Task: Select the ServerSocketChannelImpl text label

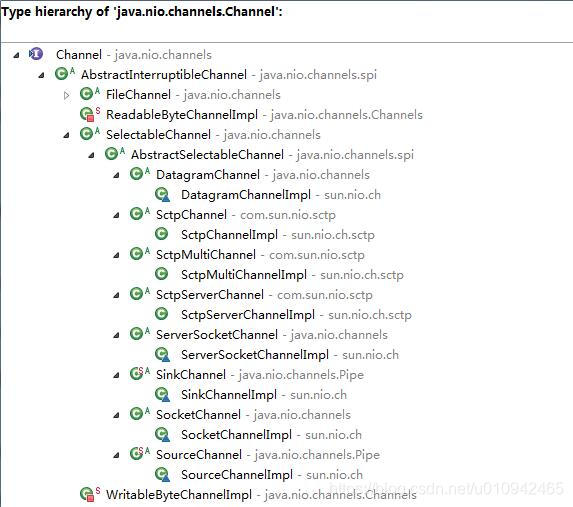Action: [255, 355]
